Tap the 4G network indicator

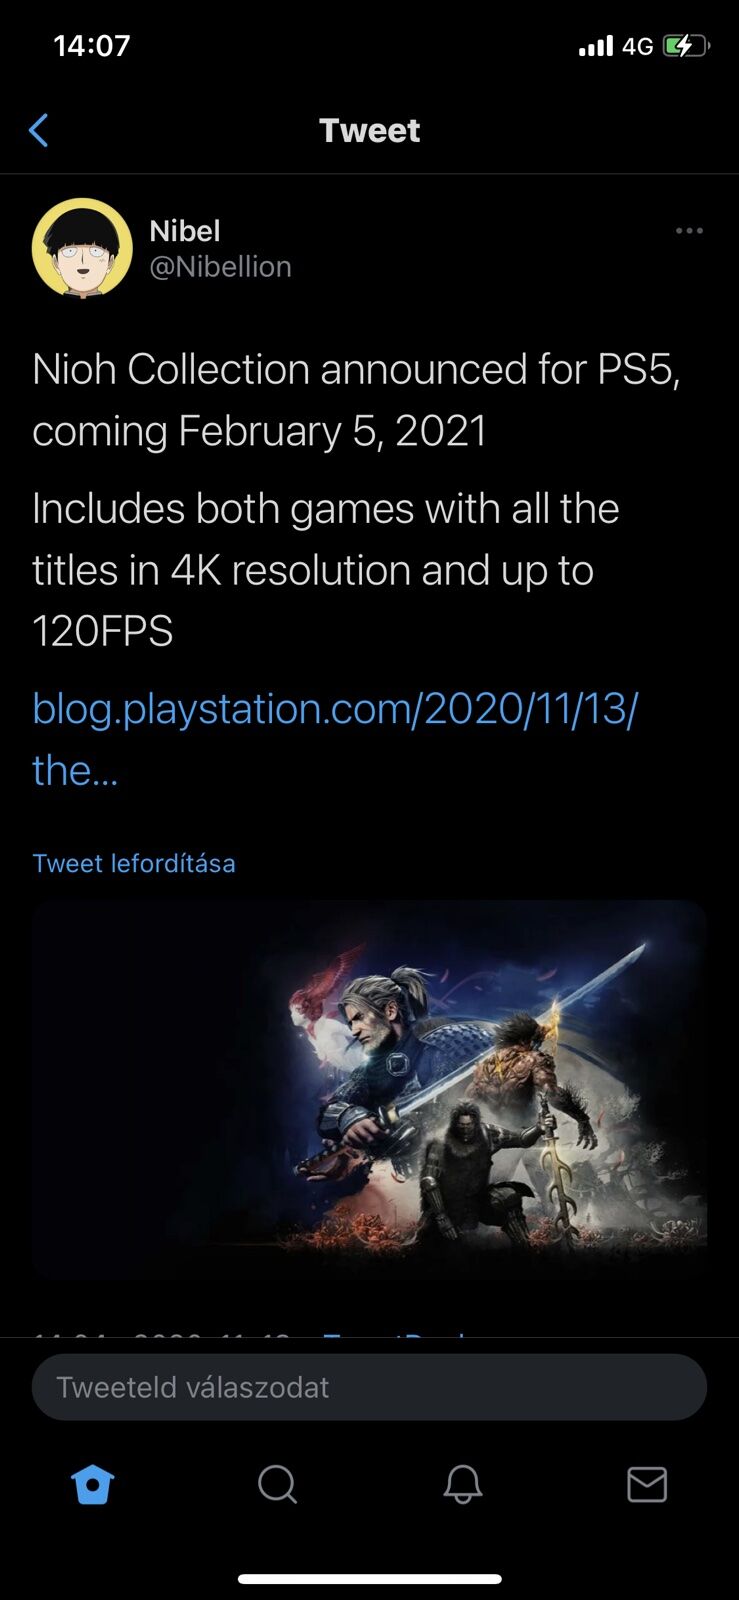pos(637,46)
